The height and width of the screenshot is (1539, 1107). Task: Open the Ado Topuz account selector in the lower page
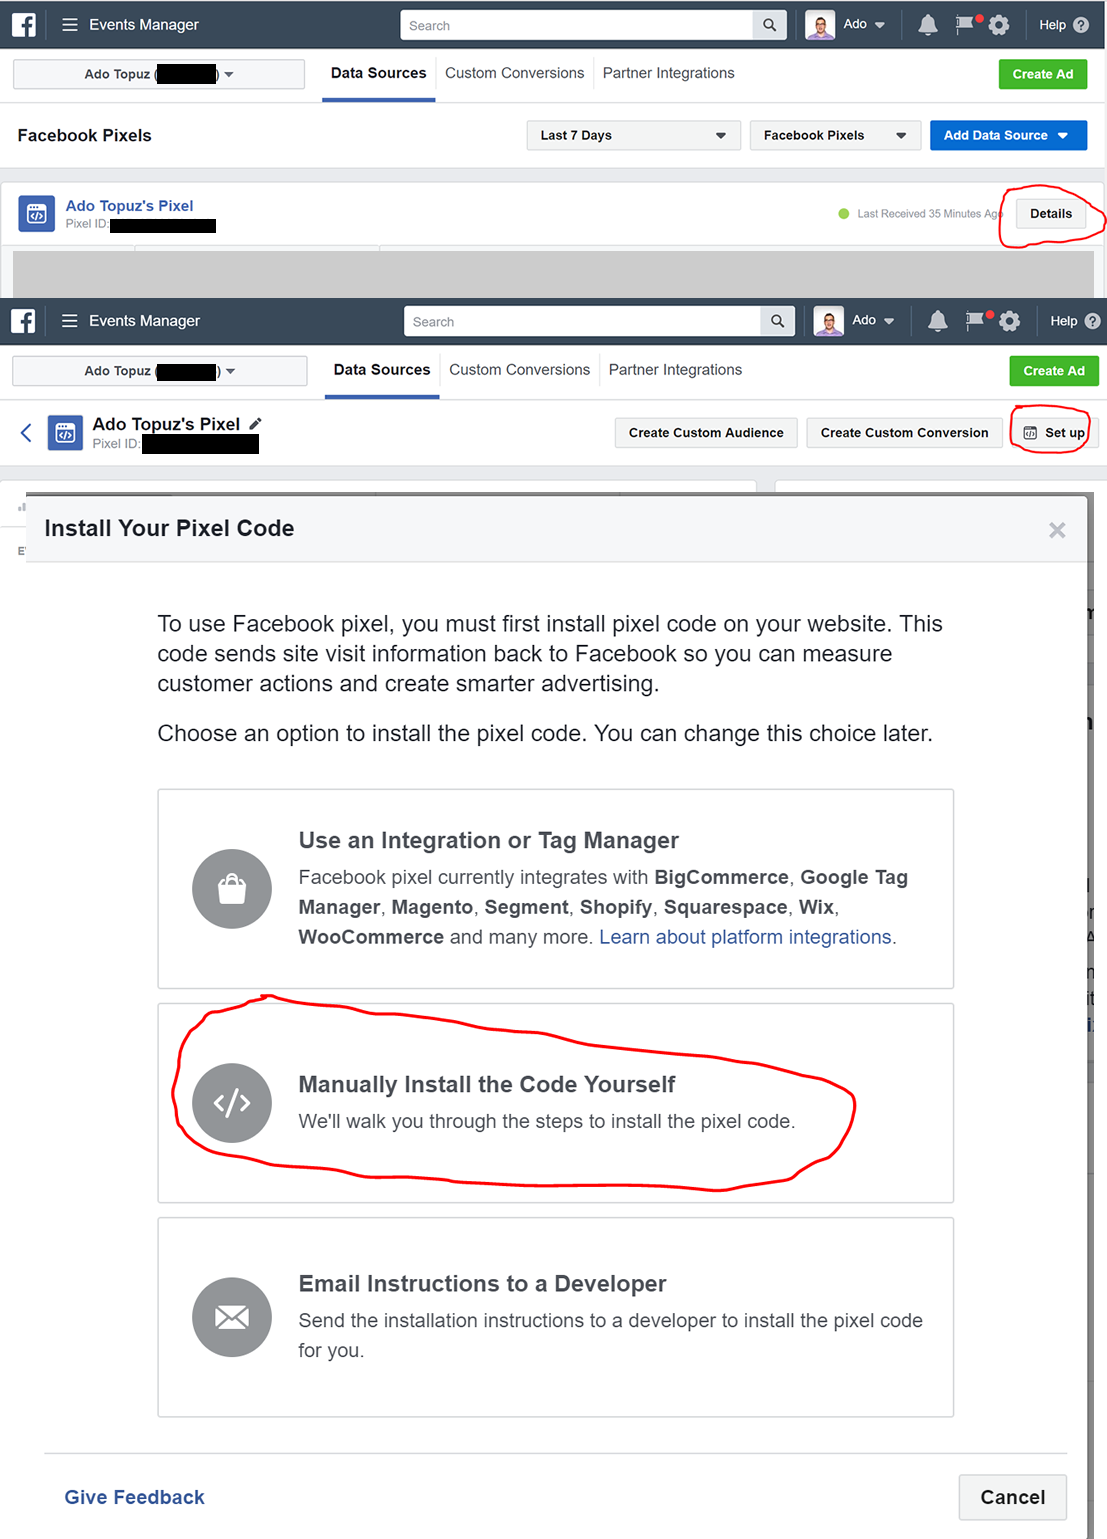tap(160, 371)
